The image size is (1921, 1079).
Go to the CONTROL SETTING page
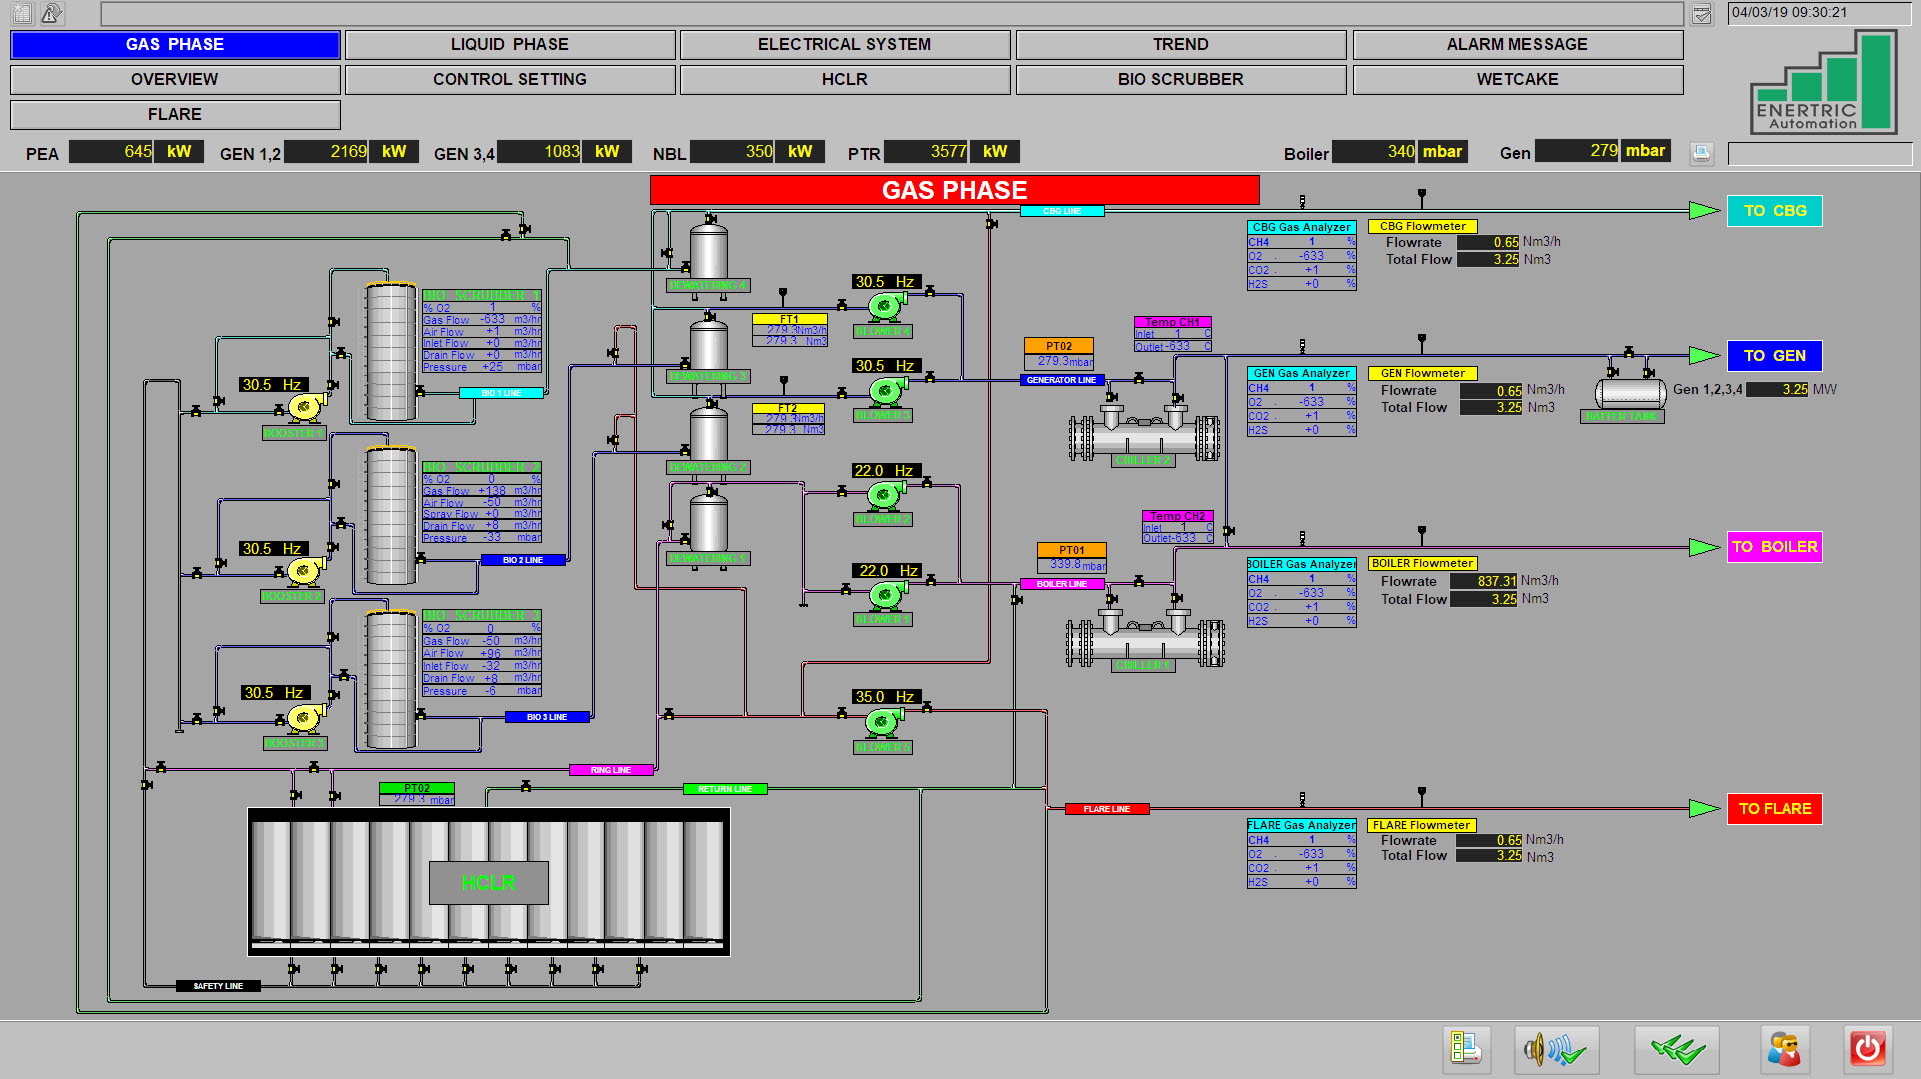tap(509, 80)
